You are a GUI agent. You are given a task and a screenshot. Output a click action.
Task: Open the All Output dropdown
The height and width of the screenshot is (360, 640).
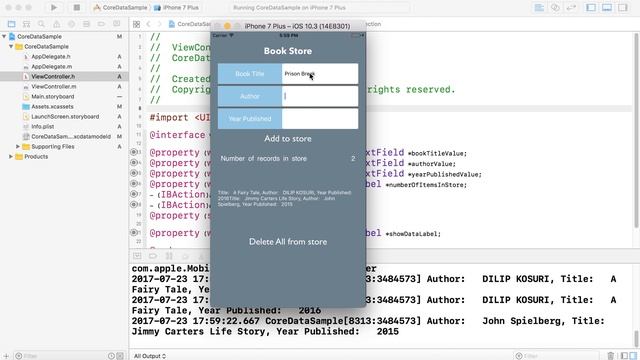pos(150,356)
